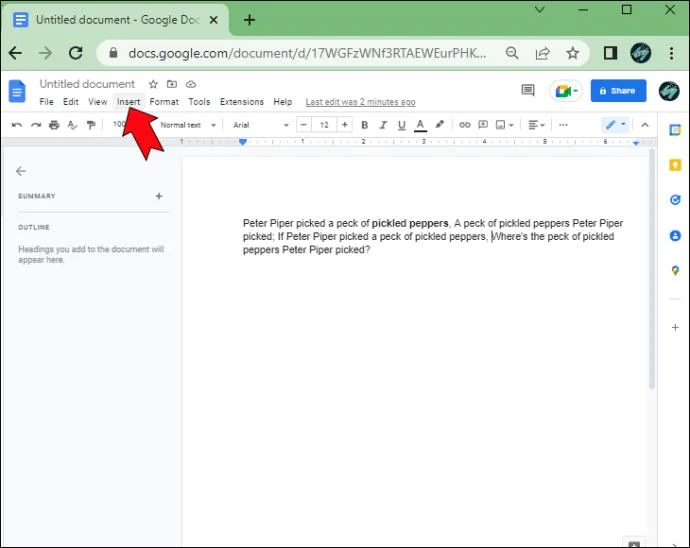Image resolution: width=690 pixels, height=548 pixels.
Task: Open the highlight color pen tool
Action: (x=439, y=125)
